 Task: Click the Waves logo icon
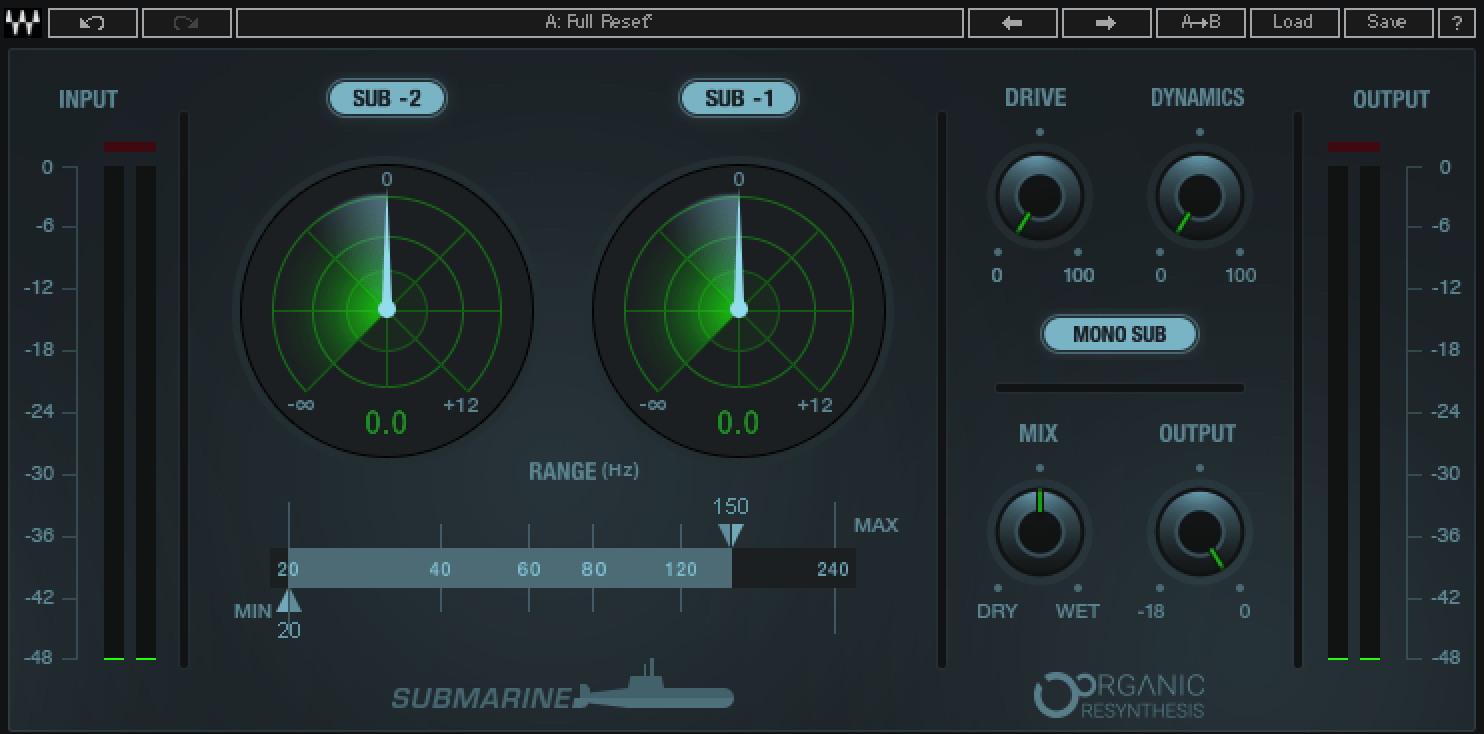(x=22, y=22)
